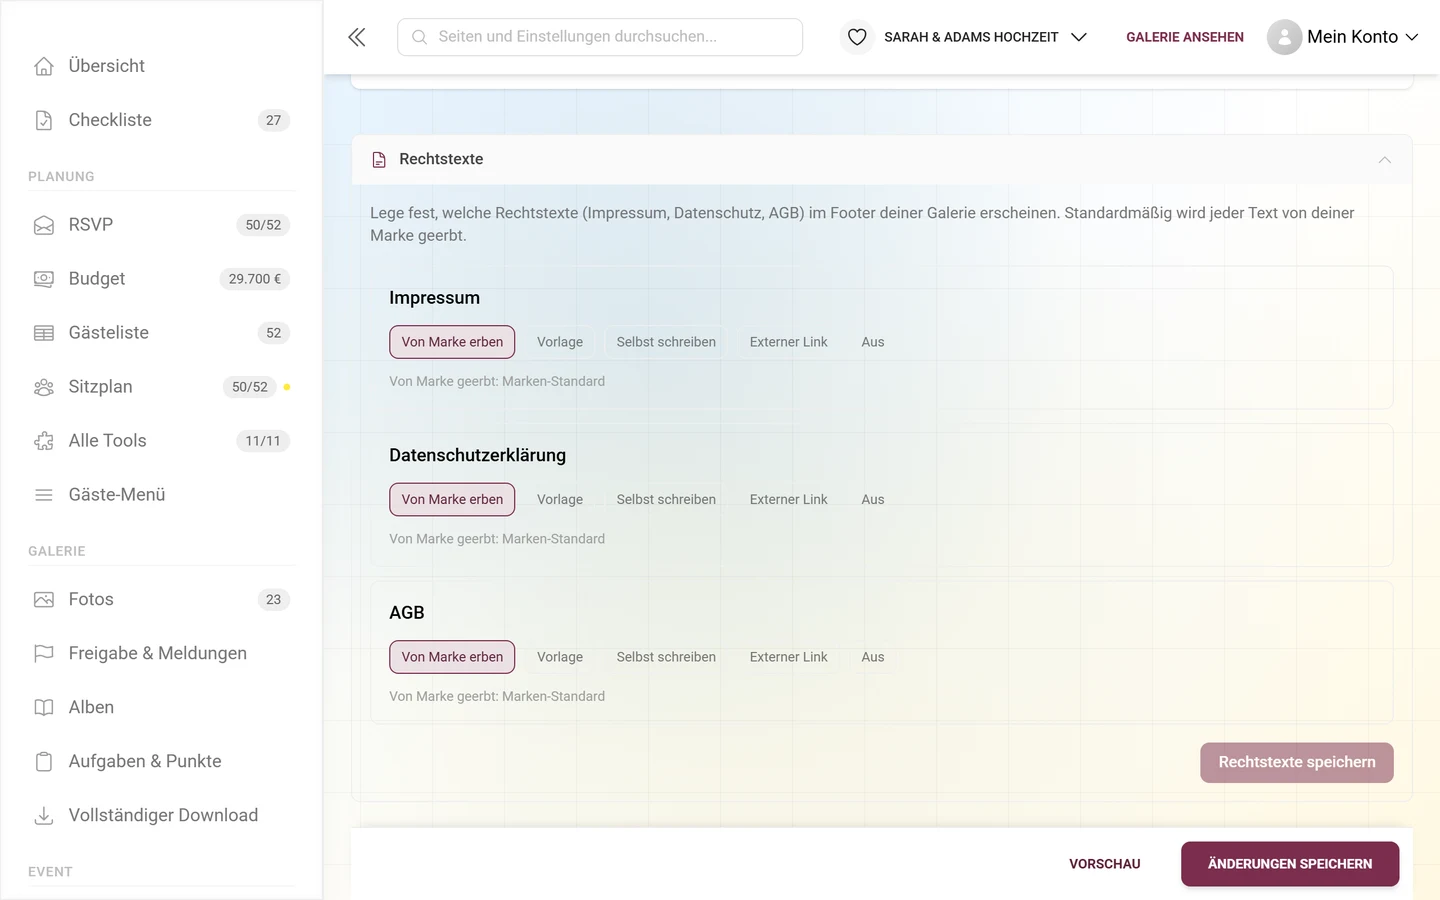The image size is (1440, 900).
Task: Open the Galerie ansehen link
Action: click(1185, 37)
